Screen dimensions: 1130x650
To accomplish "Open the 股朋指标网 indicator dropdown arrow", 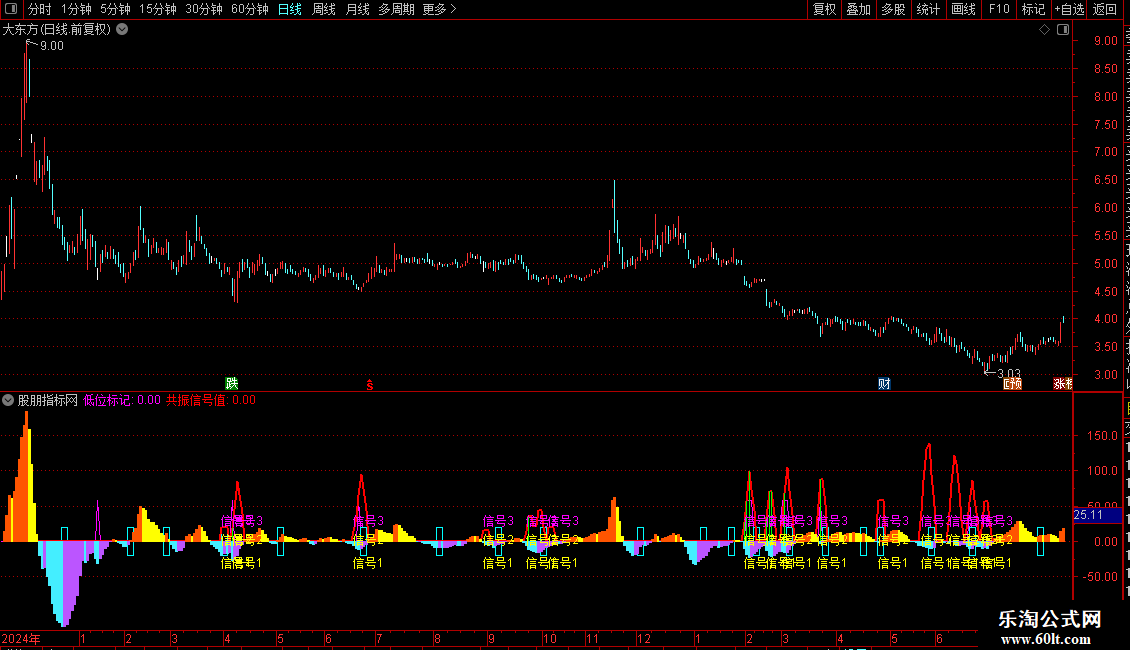I will tap(8, 400).
